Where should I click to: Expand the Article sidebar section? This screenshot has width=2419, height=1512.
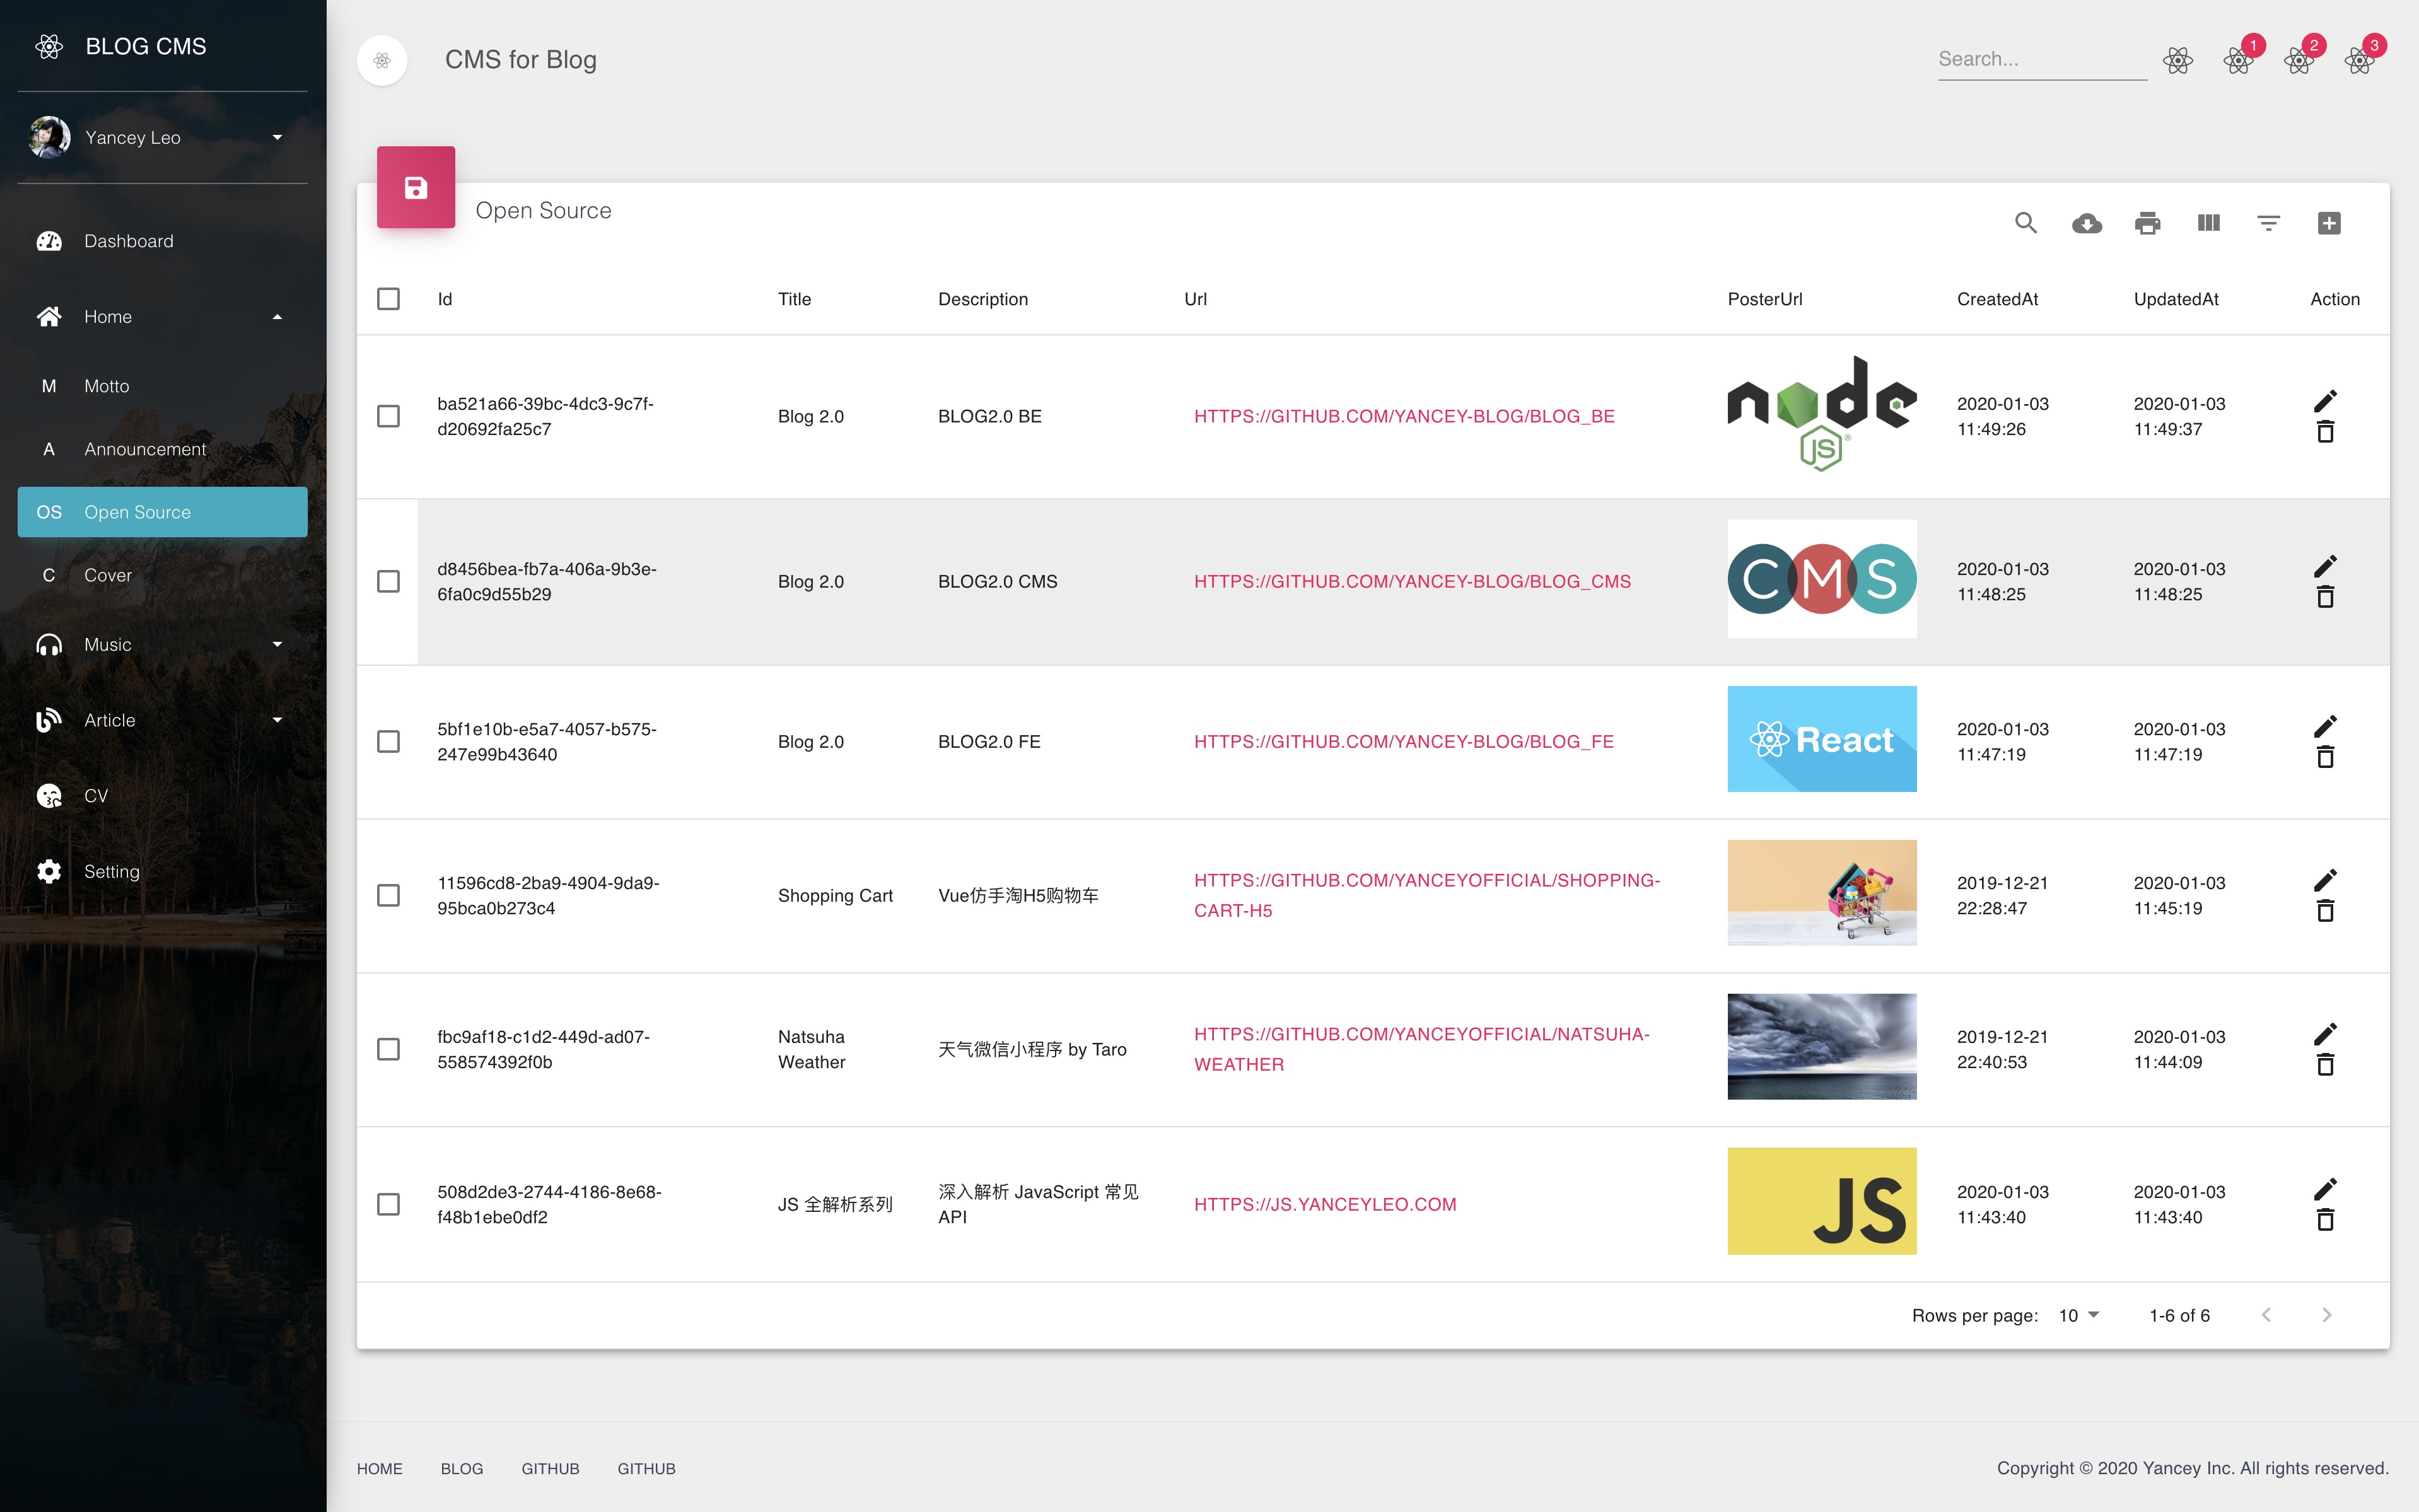click(162, 720)
